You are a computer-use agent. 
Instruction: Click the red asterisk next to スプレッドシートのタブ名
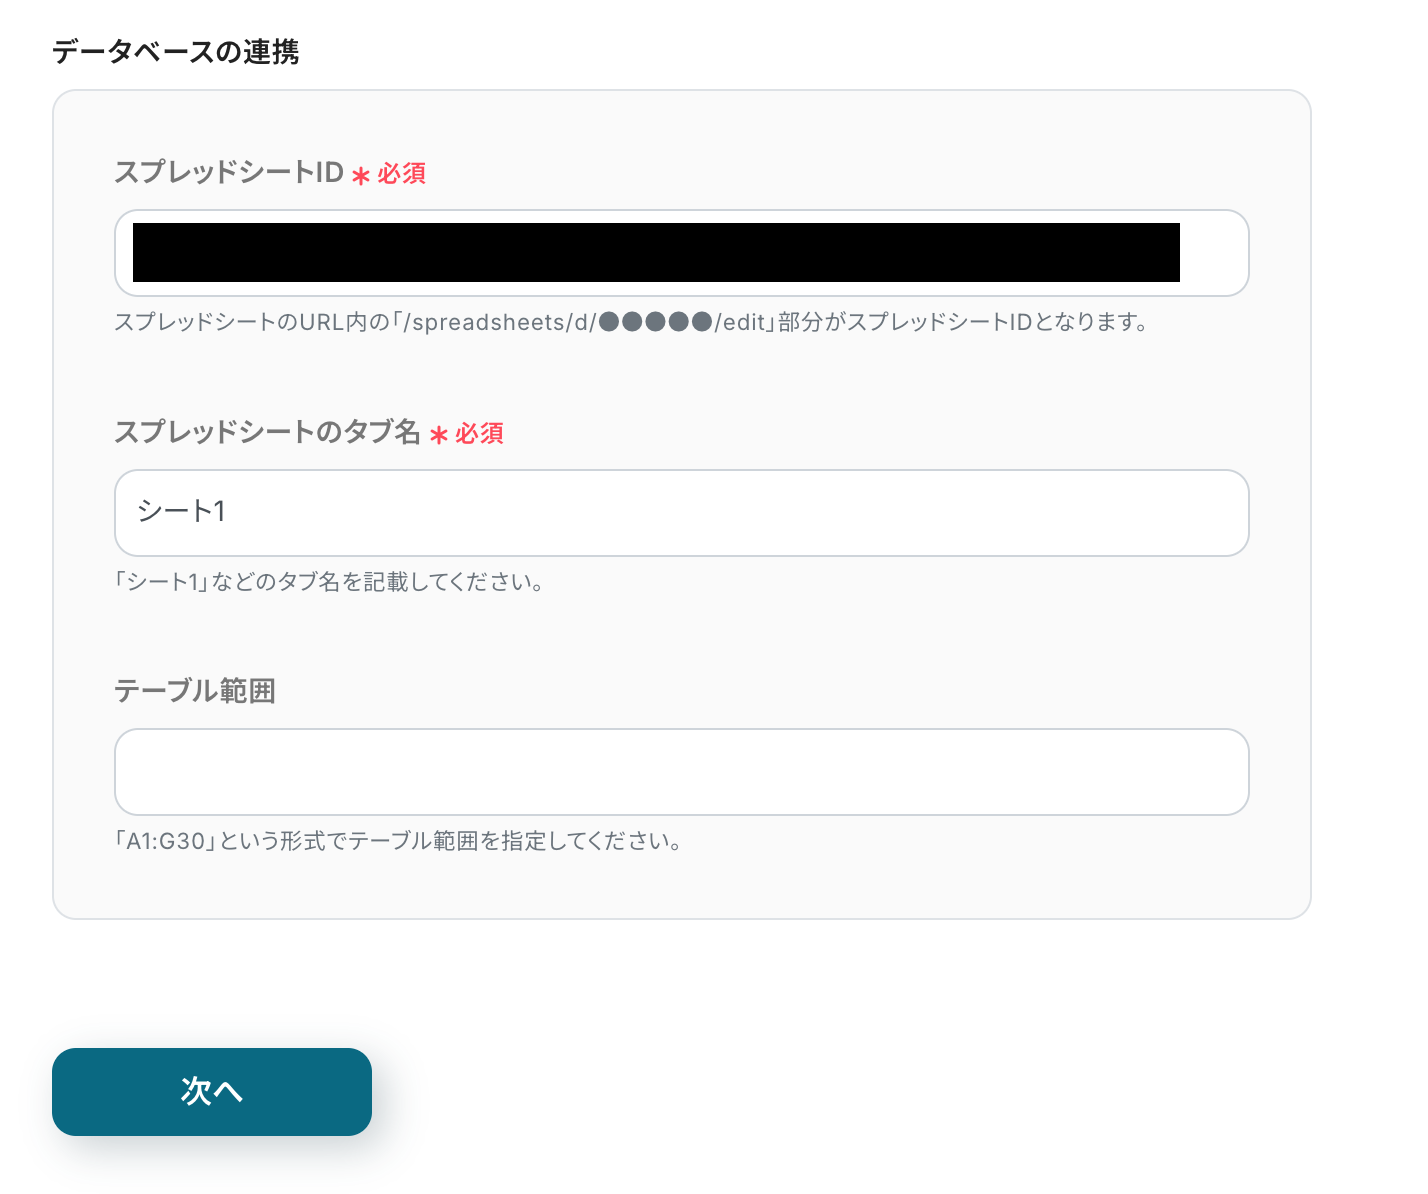438,435
